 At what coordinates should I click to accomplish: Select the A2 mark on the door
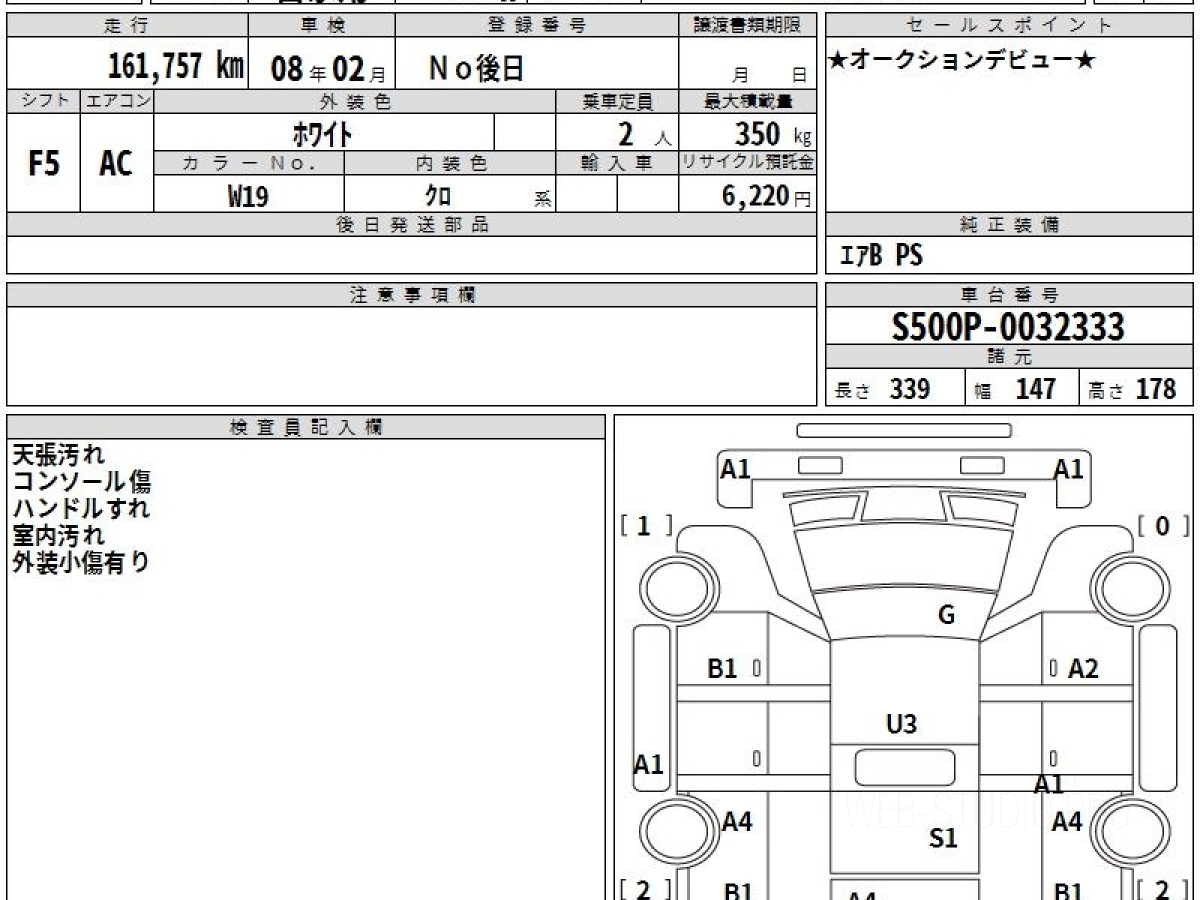1083,669
